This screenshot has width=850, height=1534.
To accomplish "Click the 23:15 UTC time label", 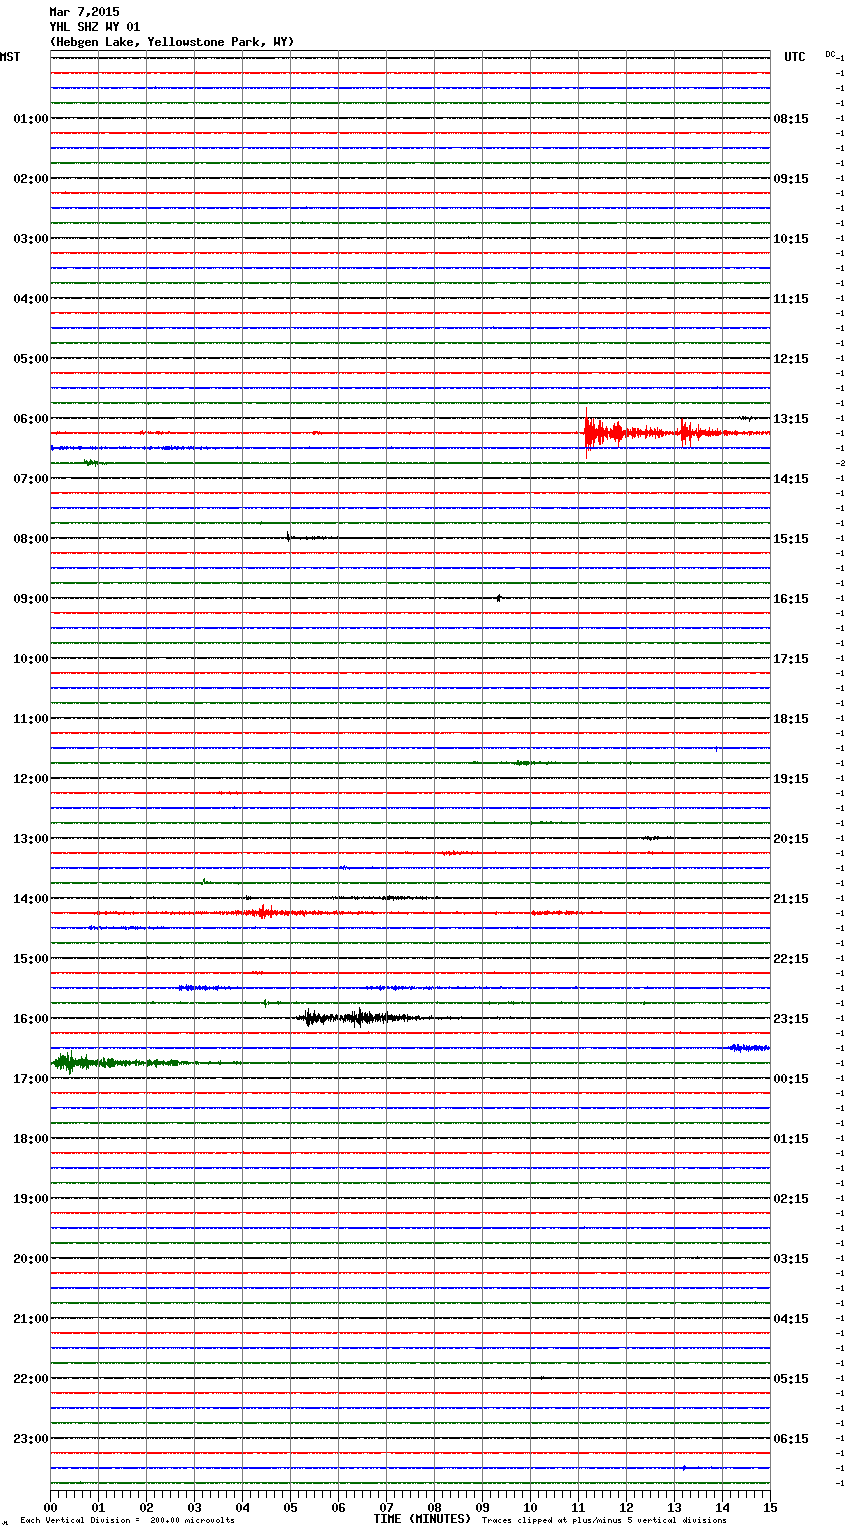I will click(x=791, y=1019).
